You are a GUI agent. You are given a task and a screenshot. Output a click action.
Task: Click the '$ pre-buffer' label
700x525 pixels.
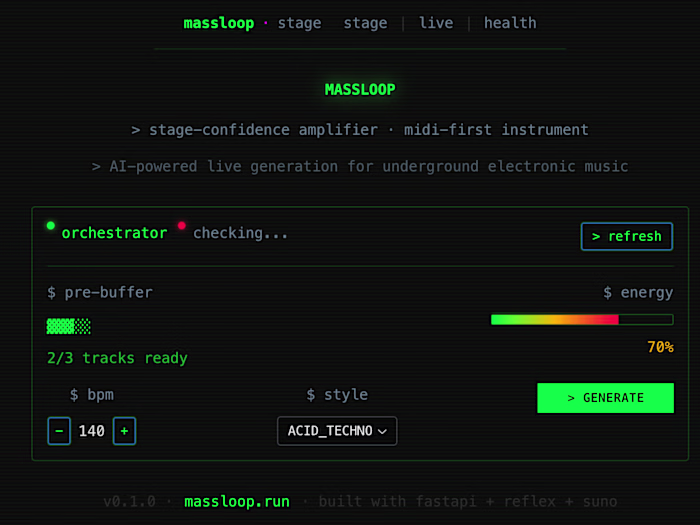click(100, 292)
